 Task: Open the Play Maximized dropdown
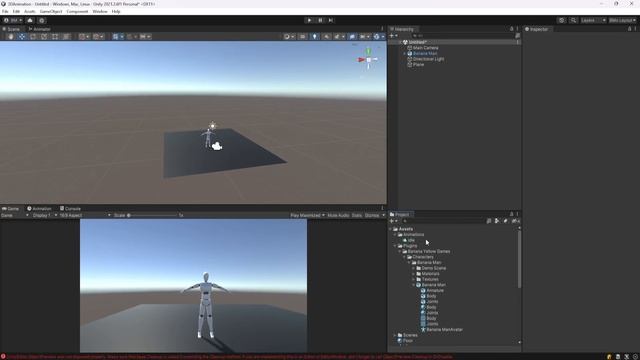coord(307,215)
